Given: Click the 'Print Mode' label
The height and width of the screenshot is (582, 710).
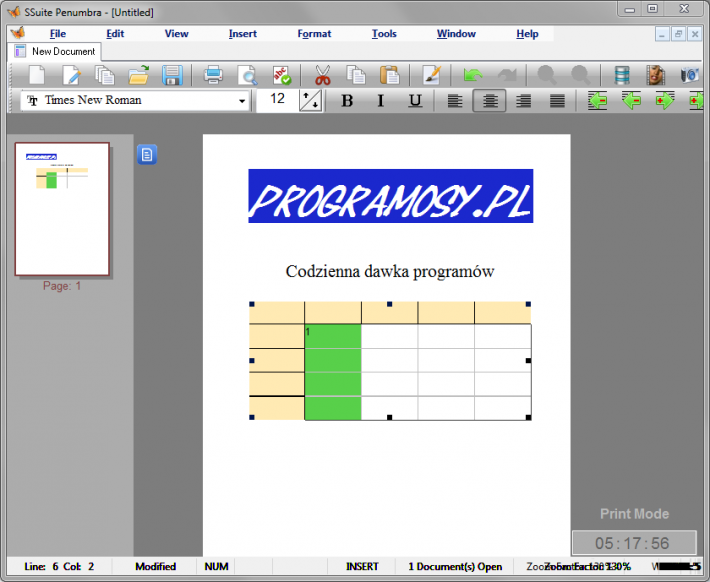Looking at the screenshot, I should point(634,514).
